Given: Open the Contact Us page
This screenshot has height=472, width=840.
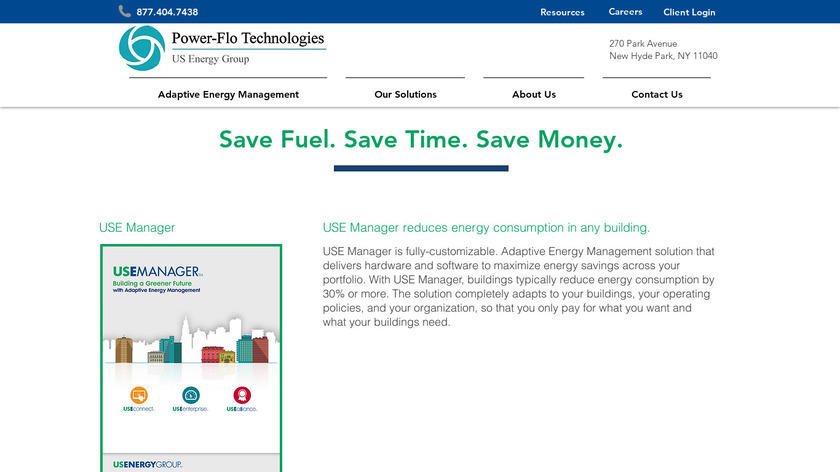Looking at the screenshot, I should pos(657,94).
